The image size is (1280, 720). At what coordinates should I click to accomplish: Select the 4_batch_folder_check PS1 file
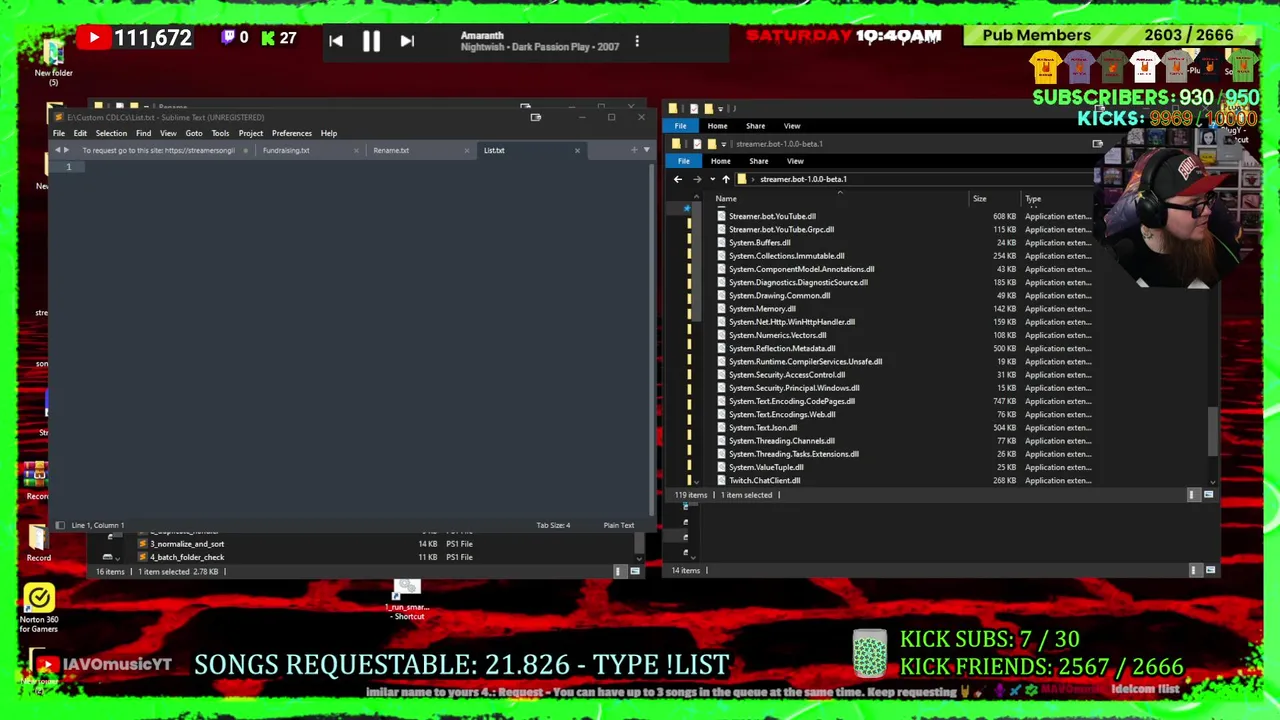point(187,557)
